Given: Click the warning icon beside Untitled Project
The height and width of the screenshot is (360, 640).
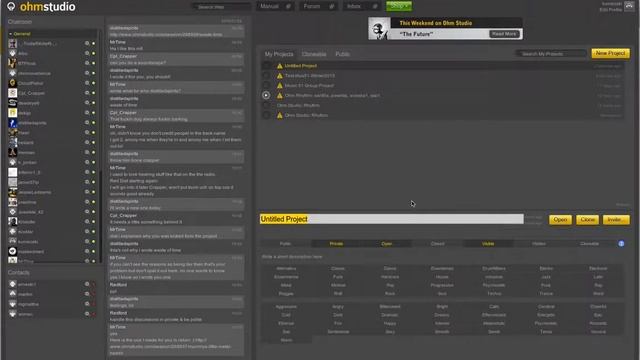Looking at the screenshot, I should [280, 66].
